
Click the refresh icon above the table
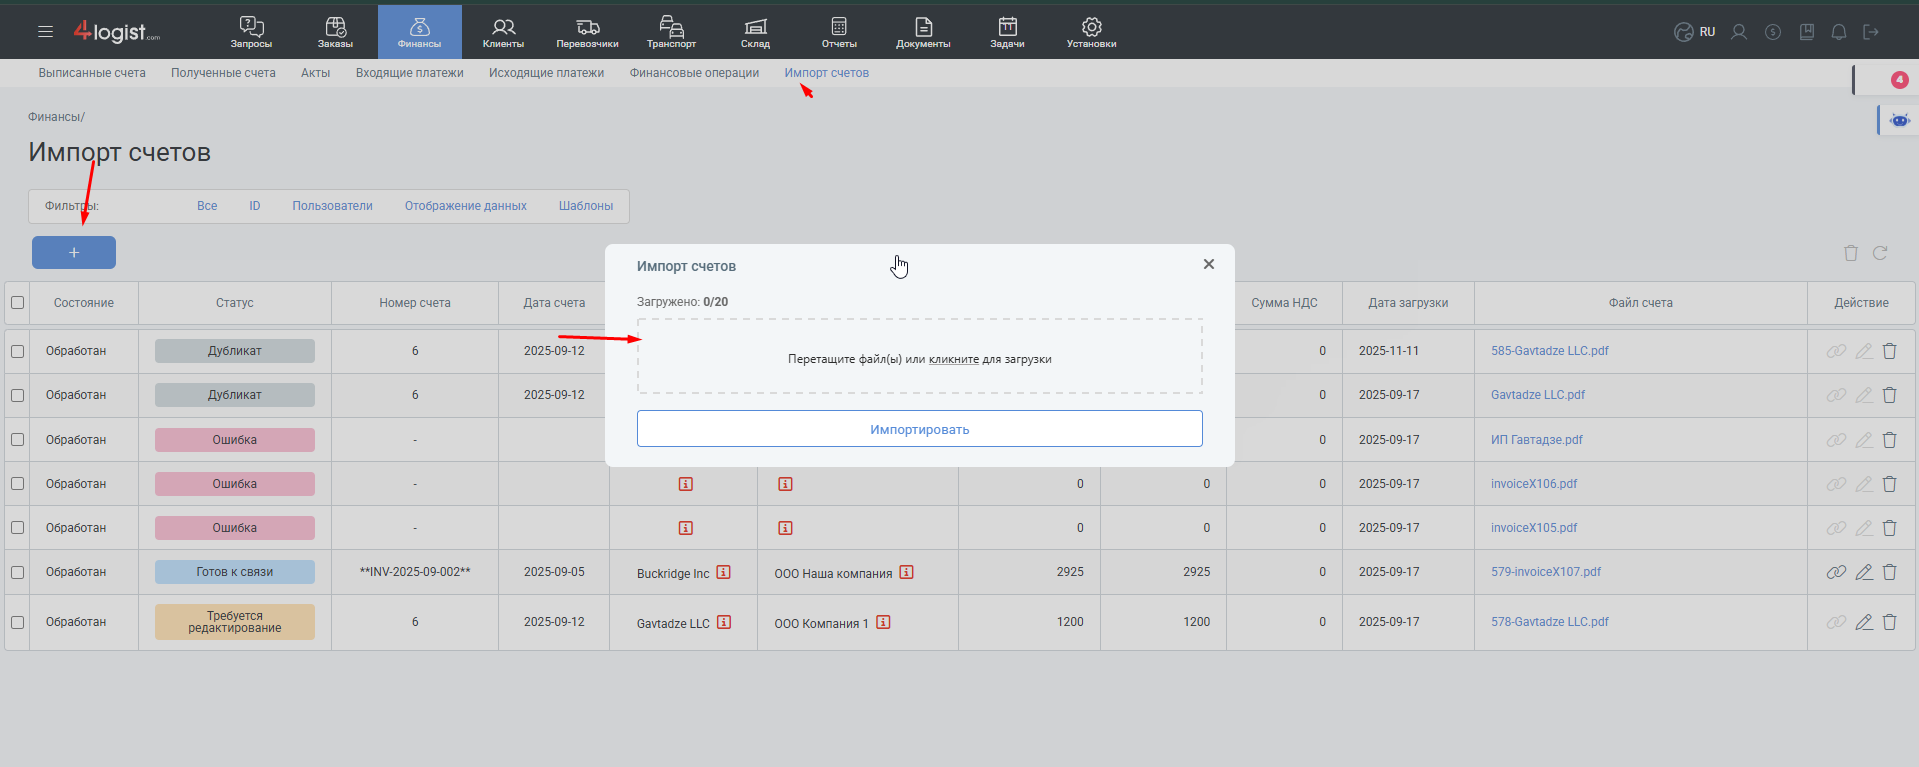click(1879, 253)
